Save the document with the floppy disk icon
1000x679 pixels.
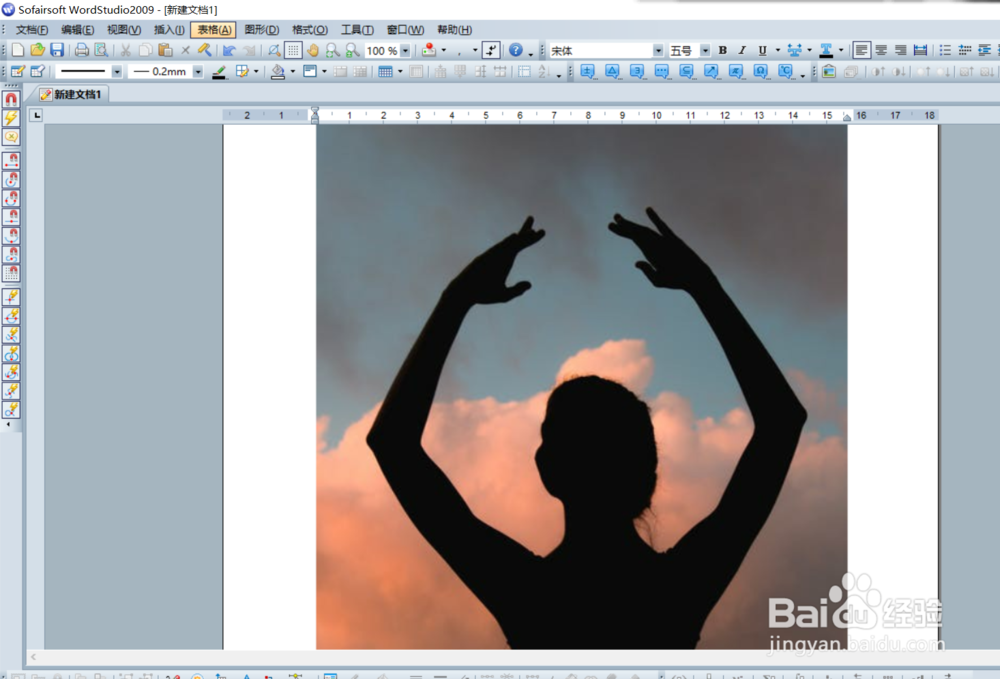pyautogui.click(x=57, y=50)
